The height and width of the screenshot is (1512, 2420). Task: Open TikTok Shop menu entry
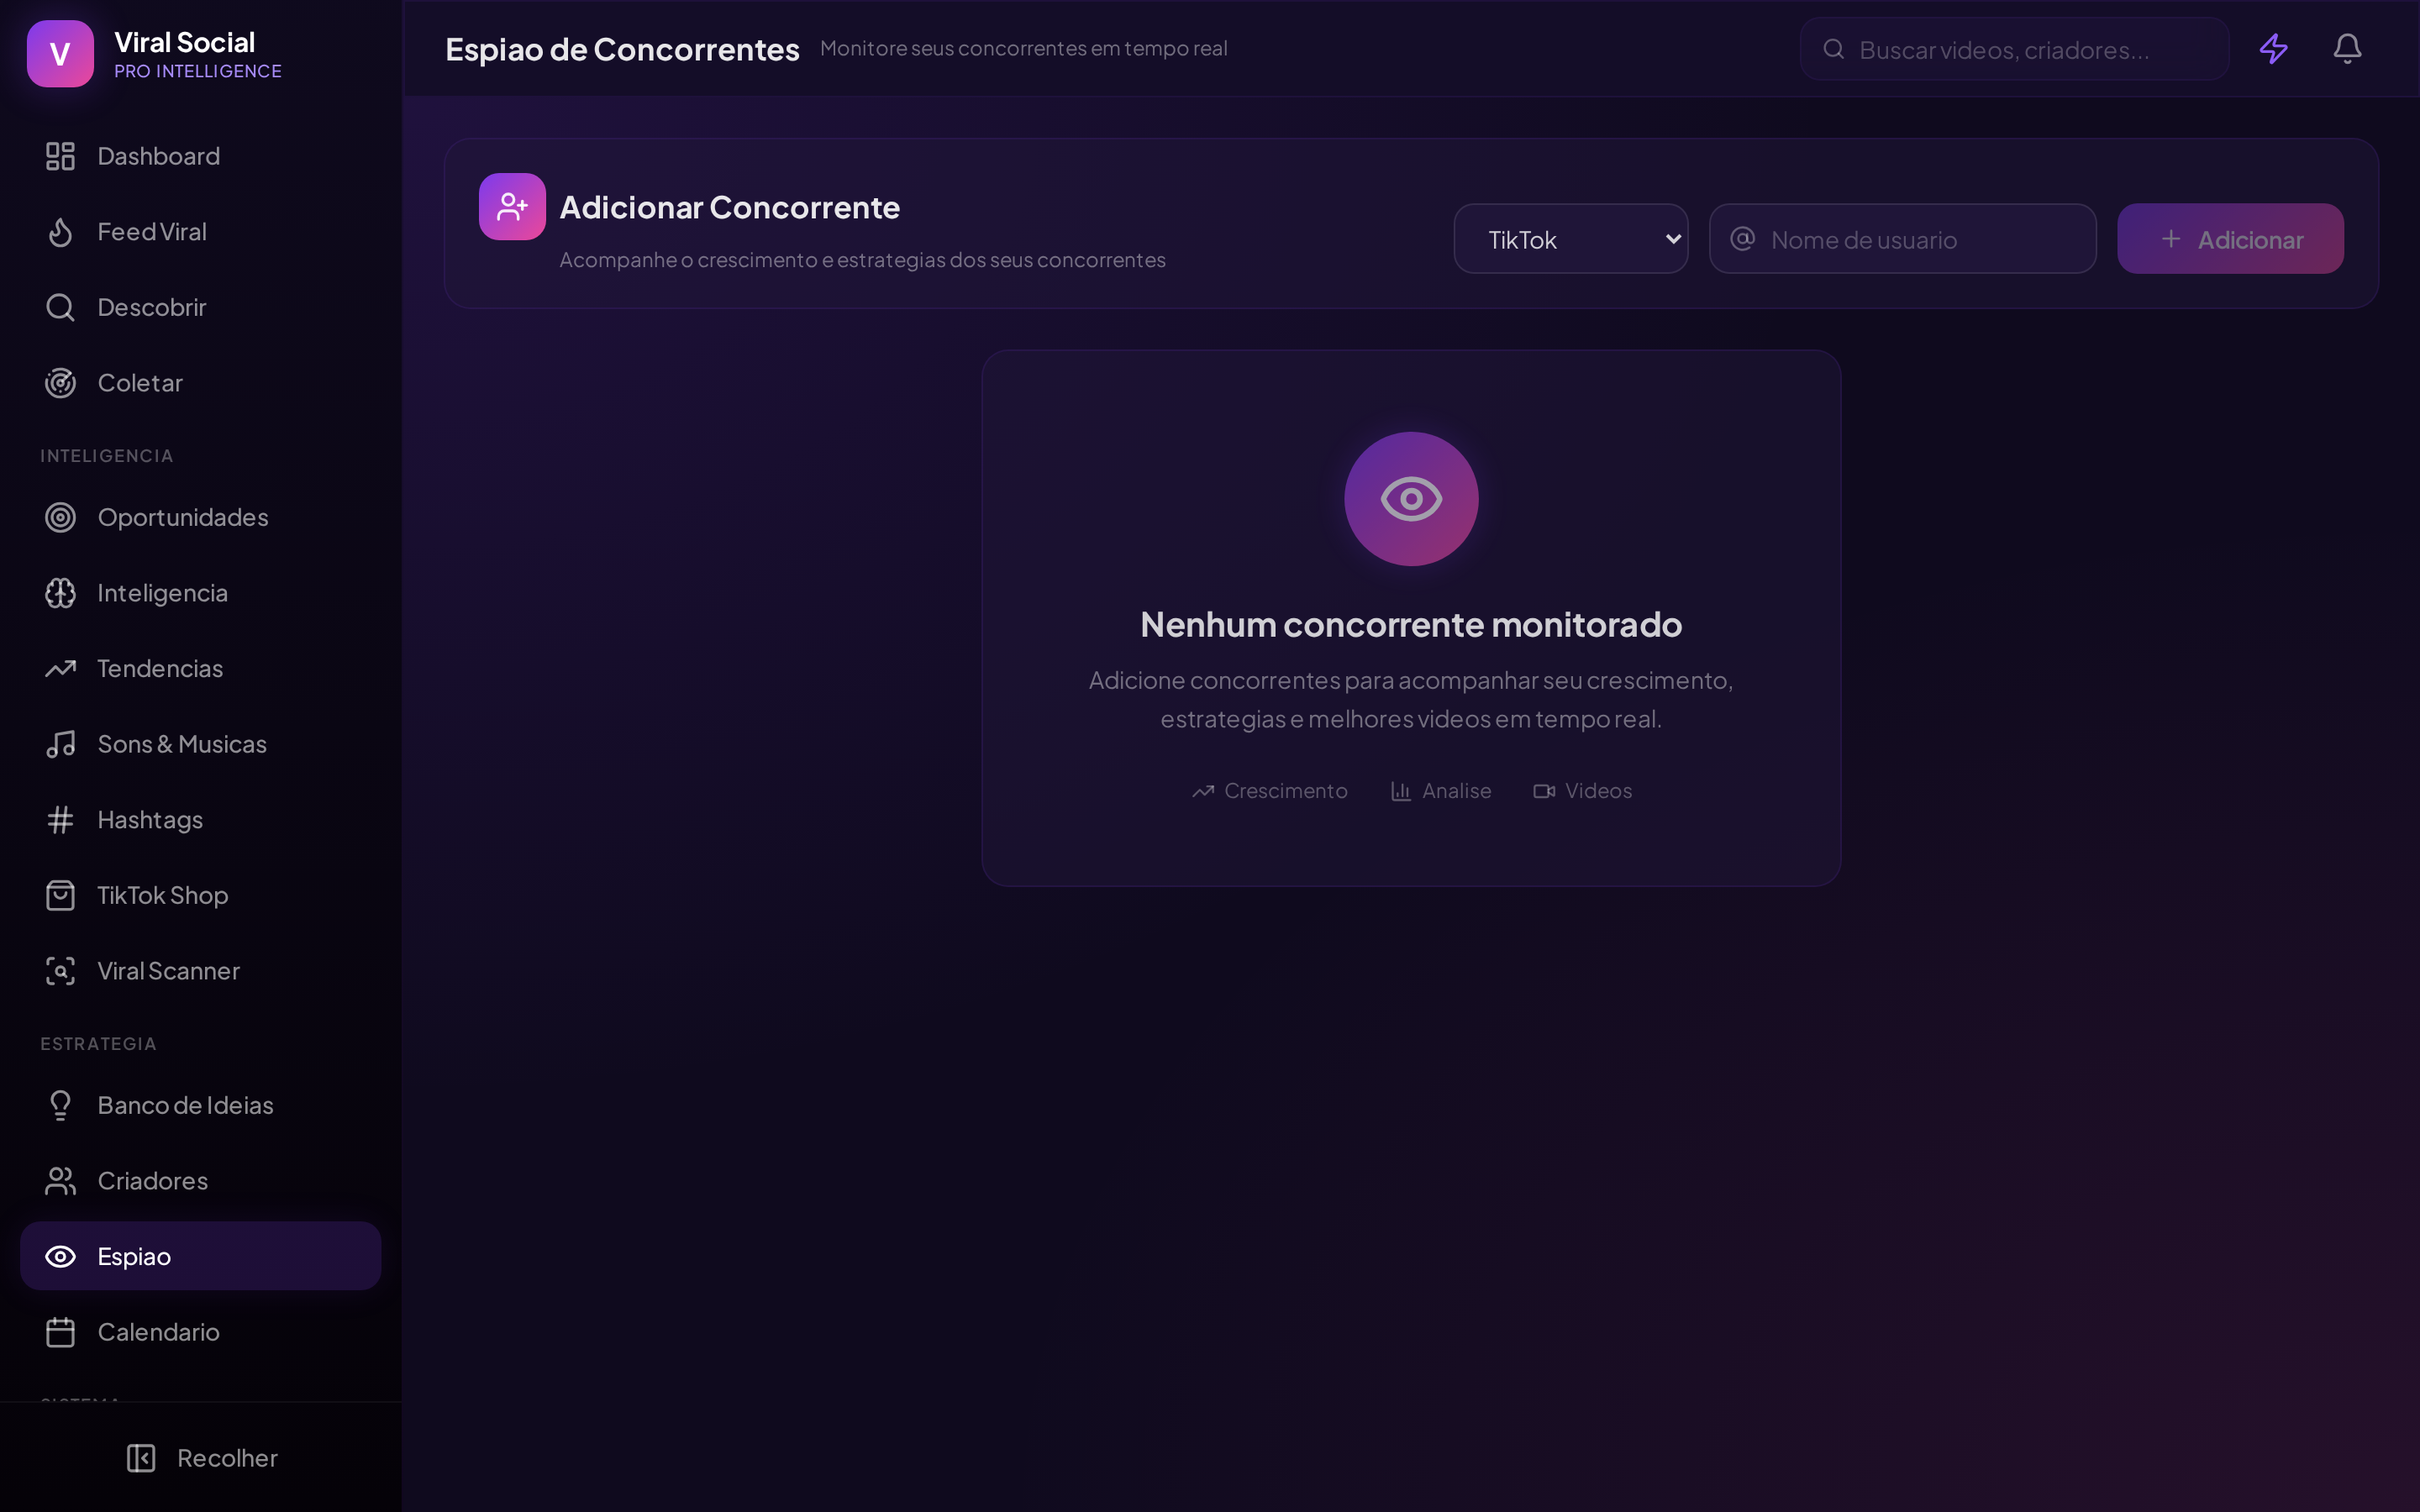click(x=200, y=895)
